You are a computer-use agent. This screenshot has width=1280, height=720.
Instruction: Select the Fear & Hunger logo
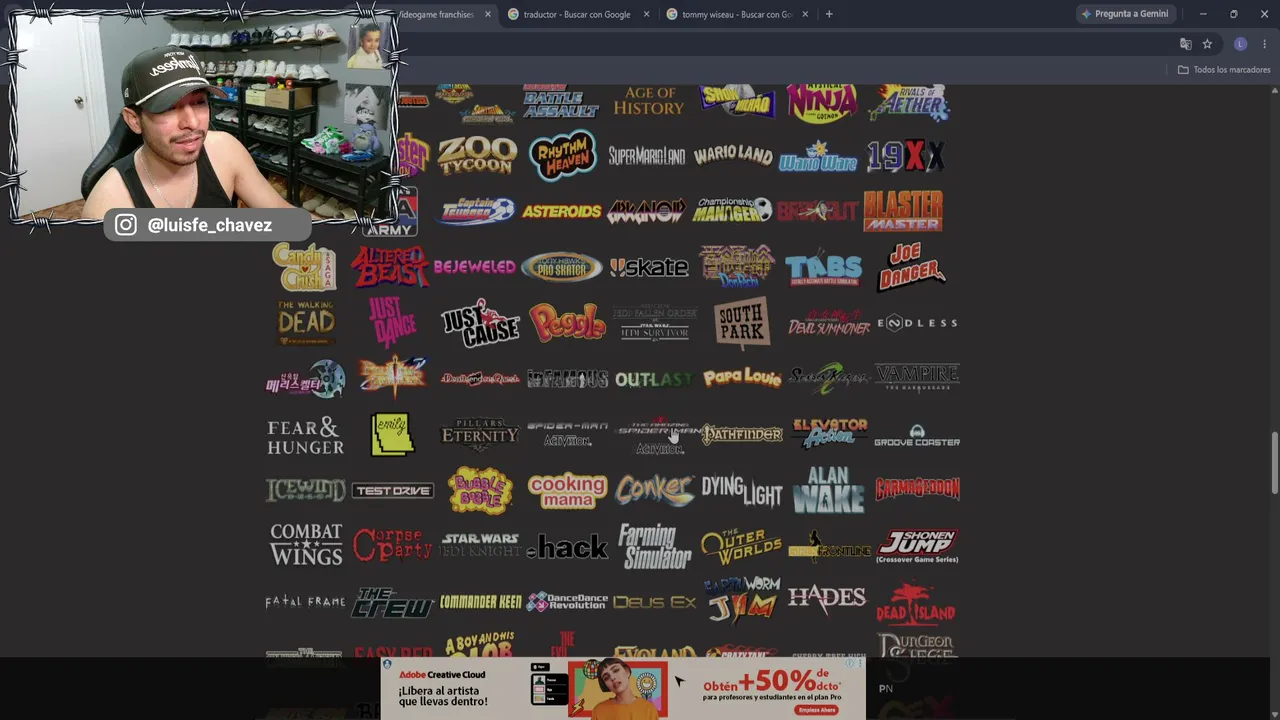305,436
